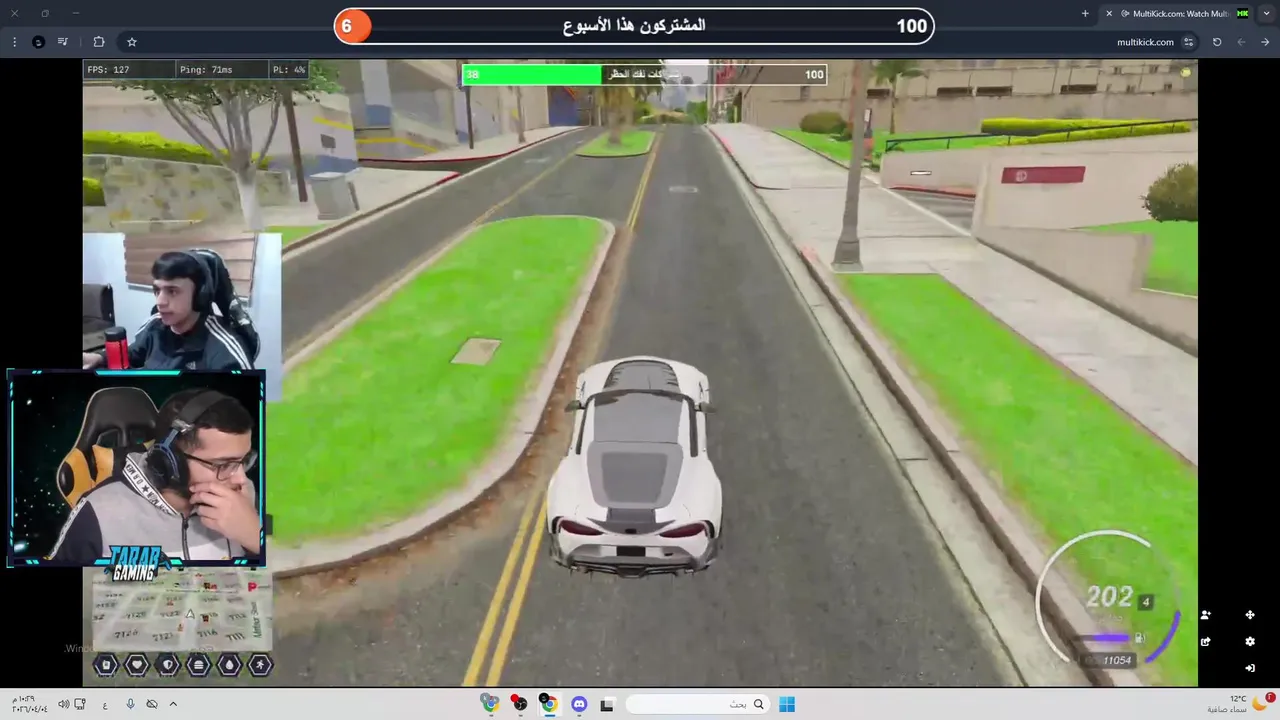Click the water drop thirst hexagon icon
1280x720 pixels.
230,665
